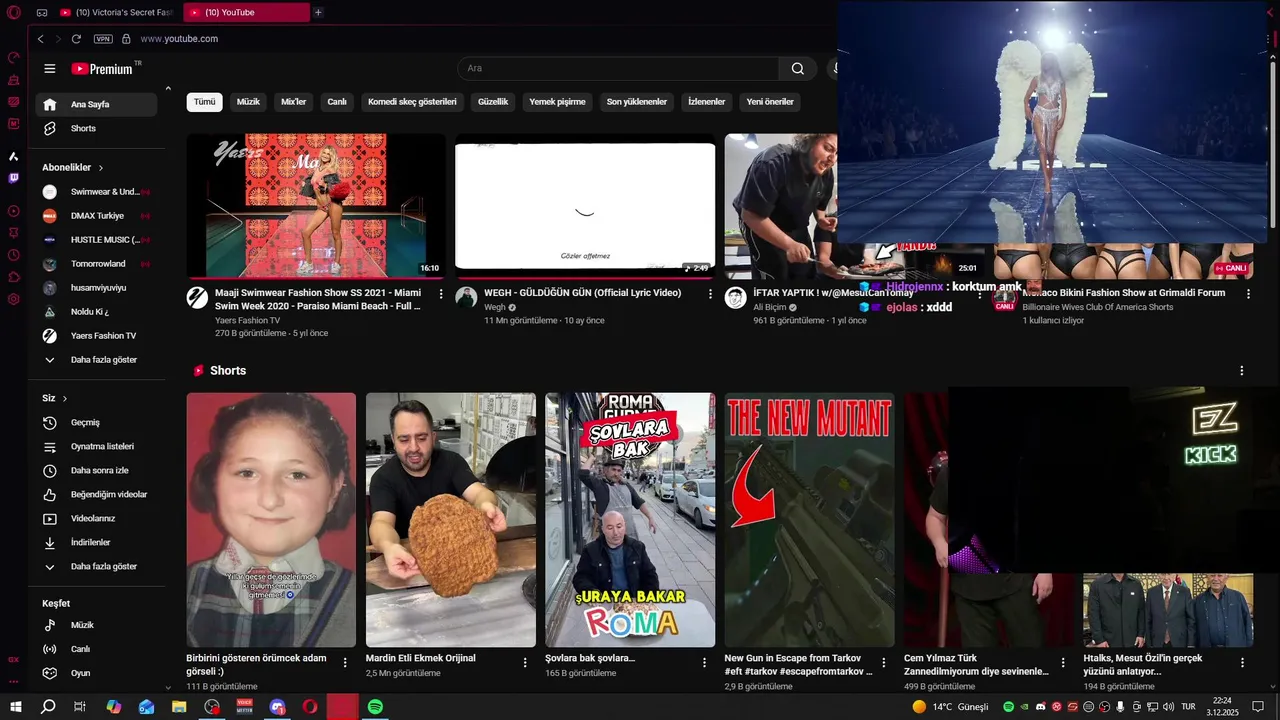The height and width of the screenshot is (720, 1280).
Task: Open history clock in Opera sidebar
Action: (13, 255)
